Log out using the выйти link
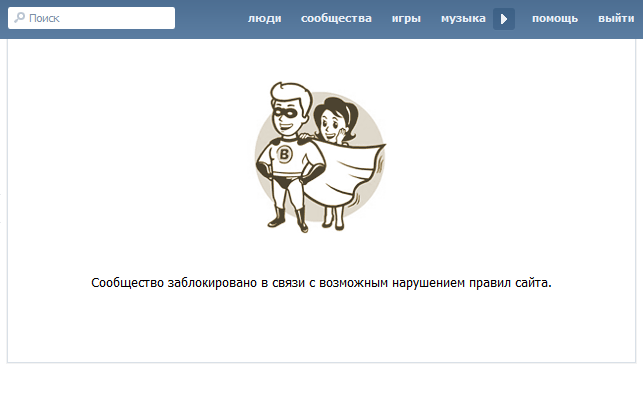The width and height of the screenshot is (643, 420). tap(616, 18)
